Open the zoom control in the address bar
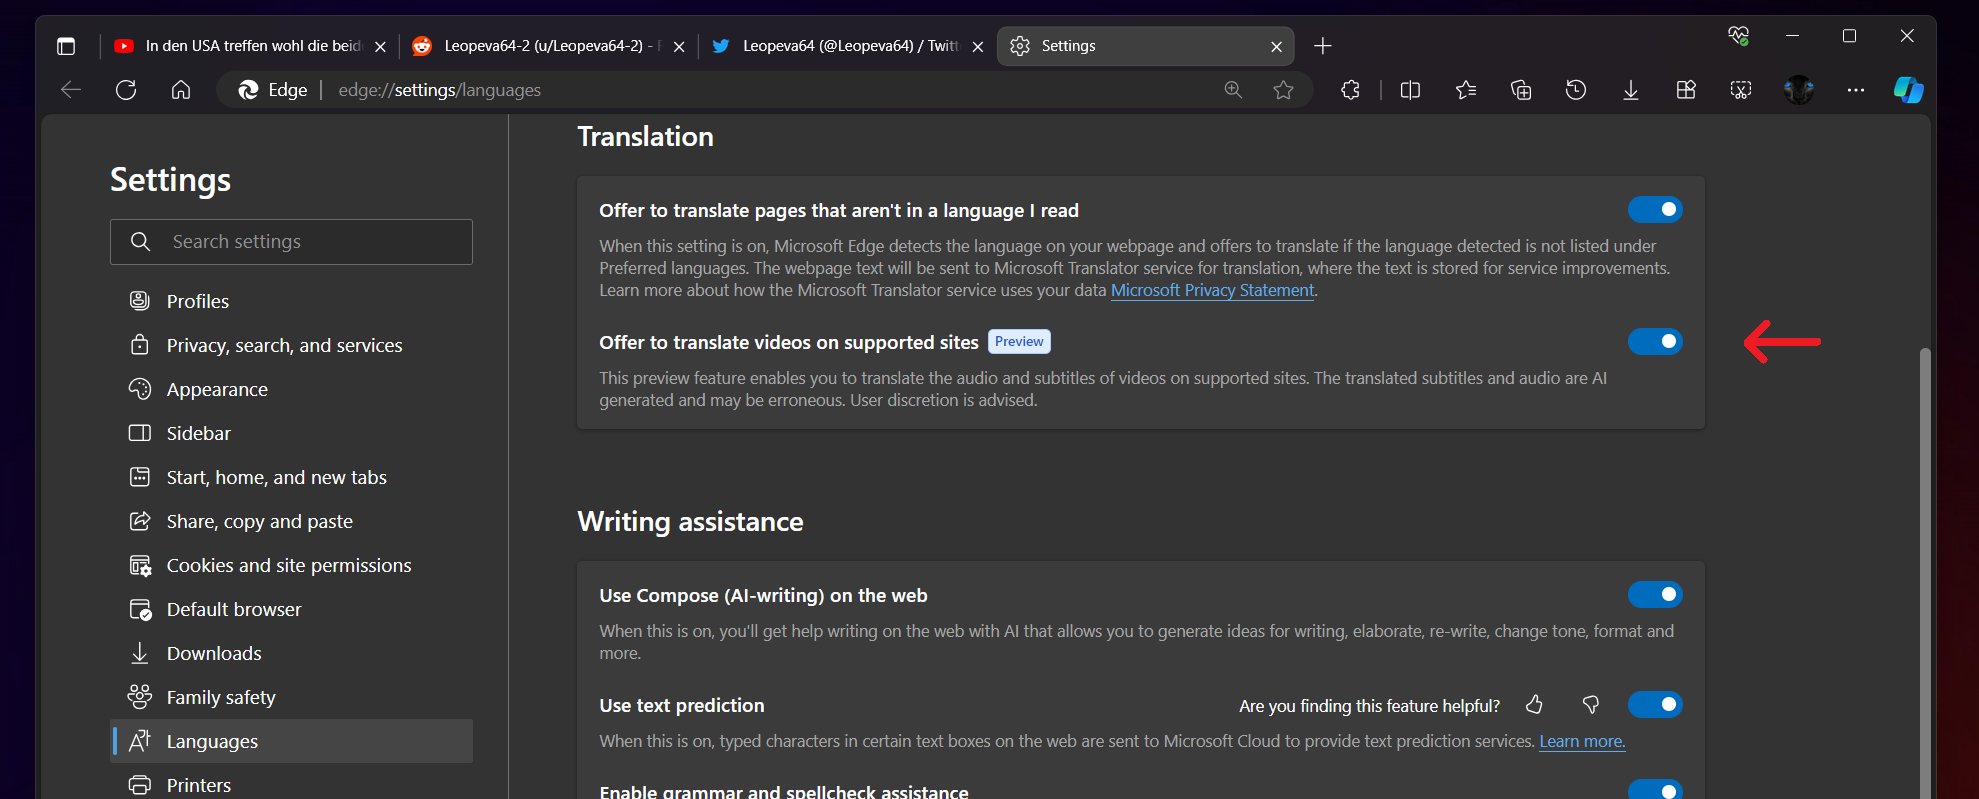Viewport: 1979px width, 799px height. 1233,90
